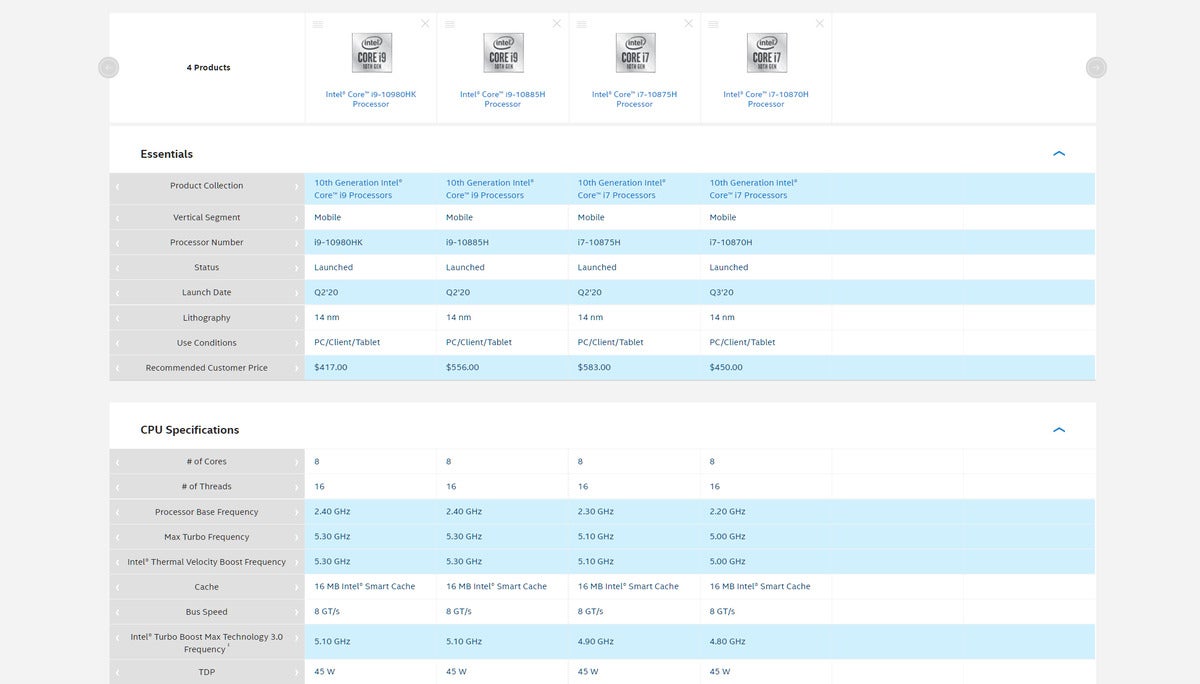Click the reorder handle icon for i7-10870H
1200x684 pixels.
pyautogui.click(x=713, y=24)
